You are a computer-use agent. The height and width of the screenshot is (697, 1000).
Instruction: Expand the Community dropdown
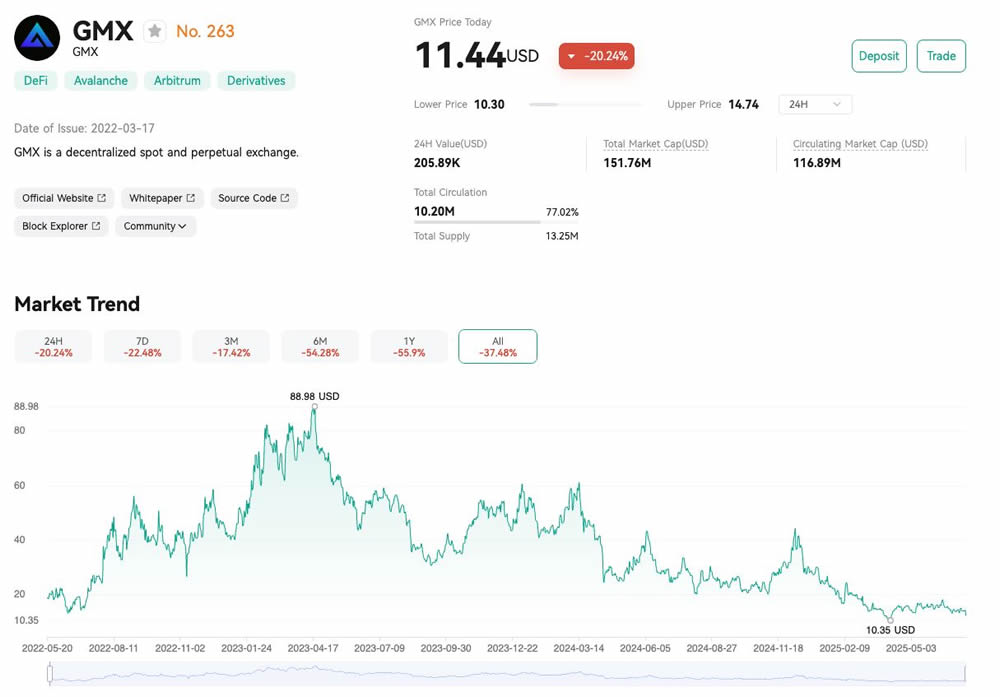[x=155, y=226]
